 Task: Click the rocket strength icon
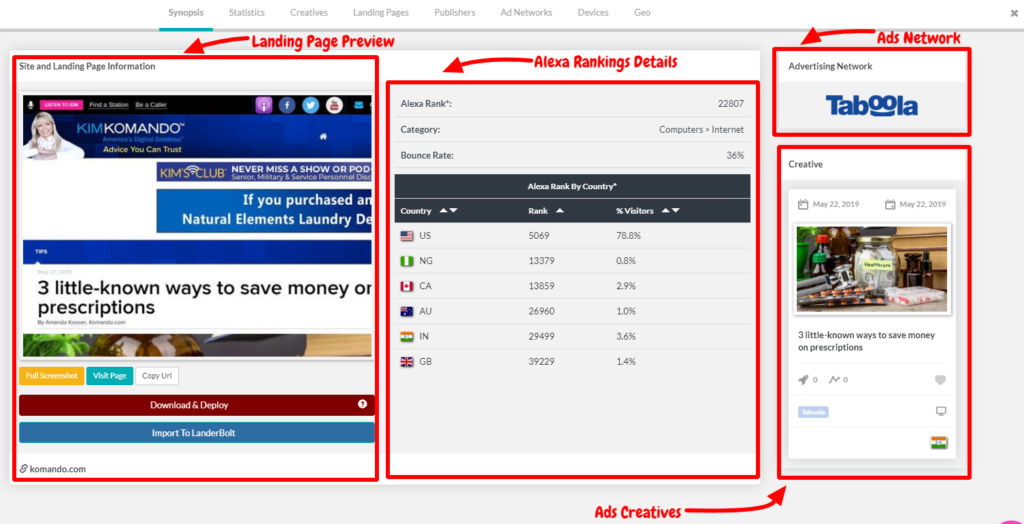pos(803,380)
